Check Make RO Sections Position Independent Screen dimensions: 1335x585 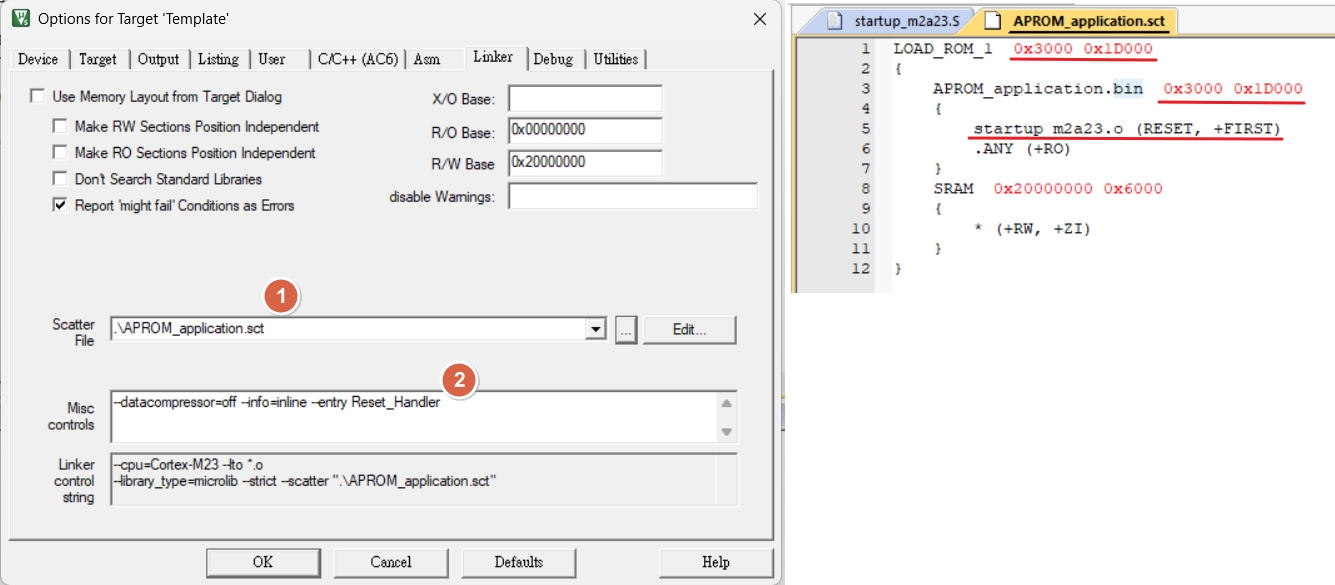point(59,153)
